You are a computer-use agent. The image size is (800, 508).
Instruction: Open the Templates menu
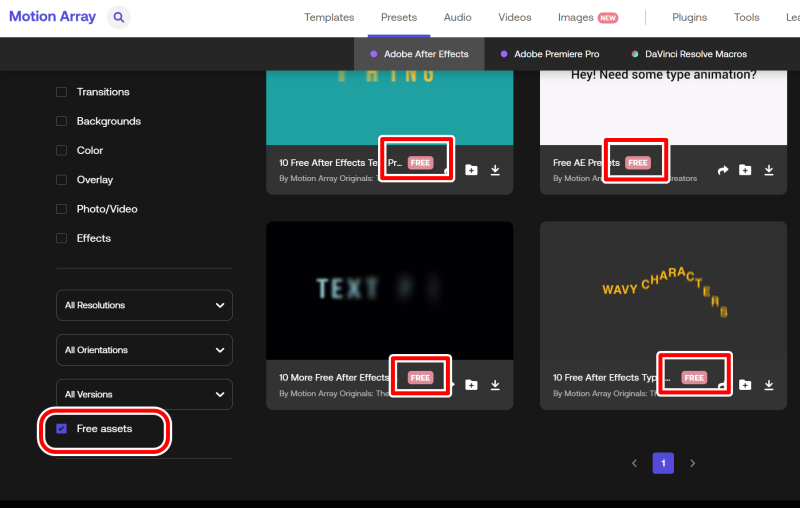pos(329,17)
